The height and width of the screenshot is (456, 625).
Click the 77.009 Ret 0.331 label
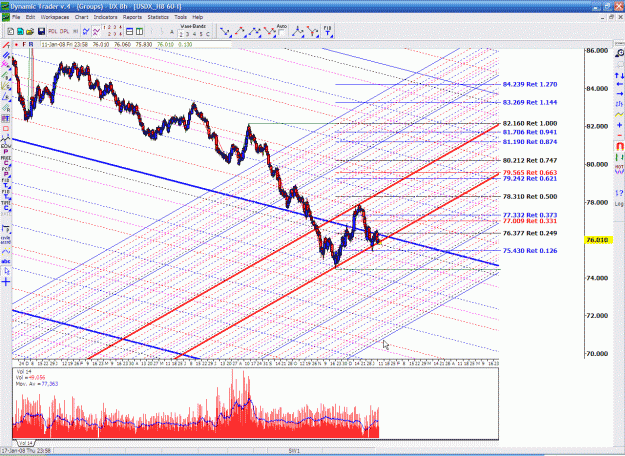pos(530,221)
